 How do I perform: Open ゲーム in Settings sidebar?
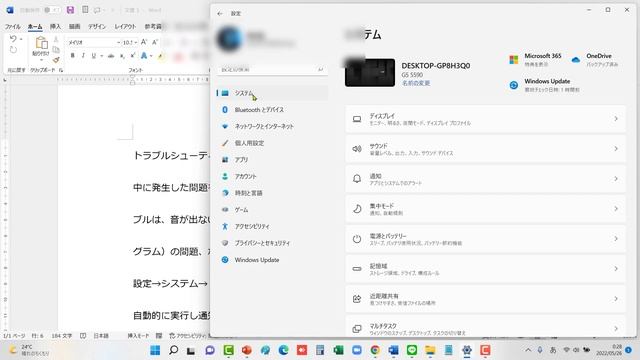coord(272,210)
